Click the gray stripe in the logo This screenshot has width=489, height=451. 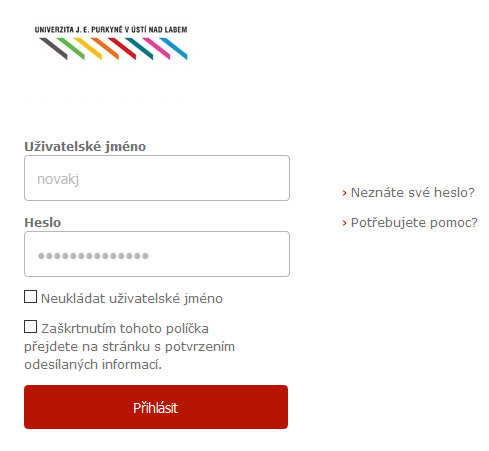pyautogui.click(x=53, y=48)
